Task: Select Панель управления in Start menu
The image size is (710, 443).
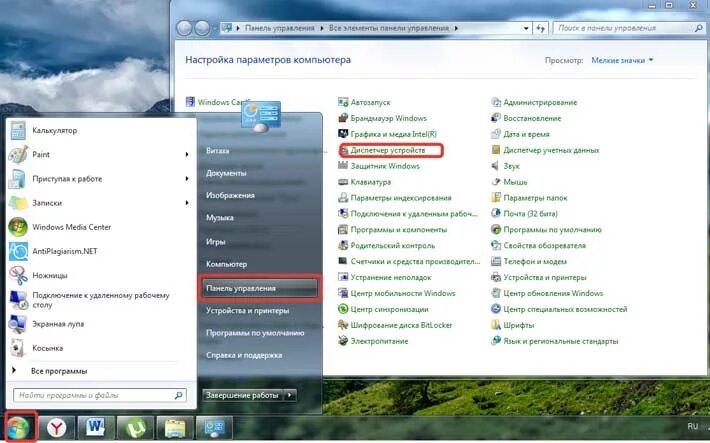Action: pyautogui.click(x=259, y=288)
